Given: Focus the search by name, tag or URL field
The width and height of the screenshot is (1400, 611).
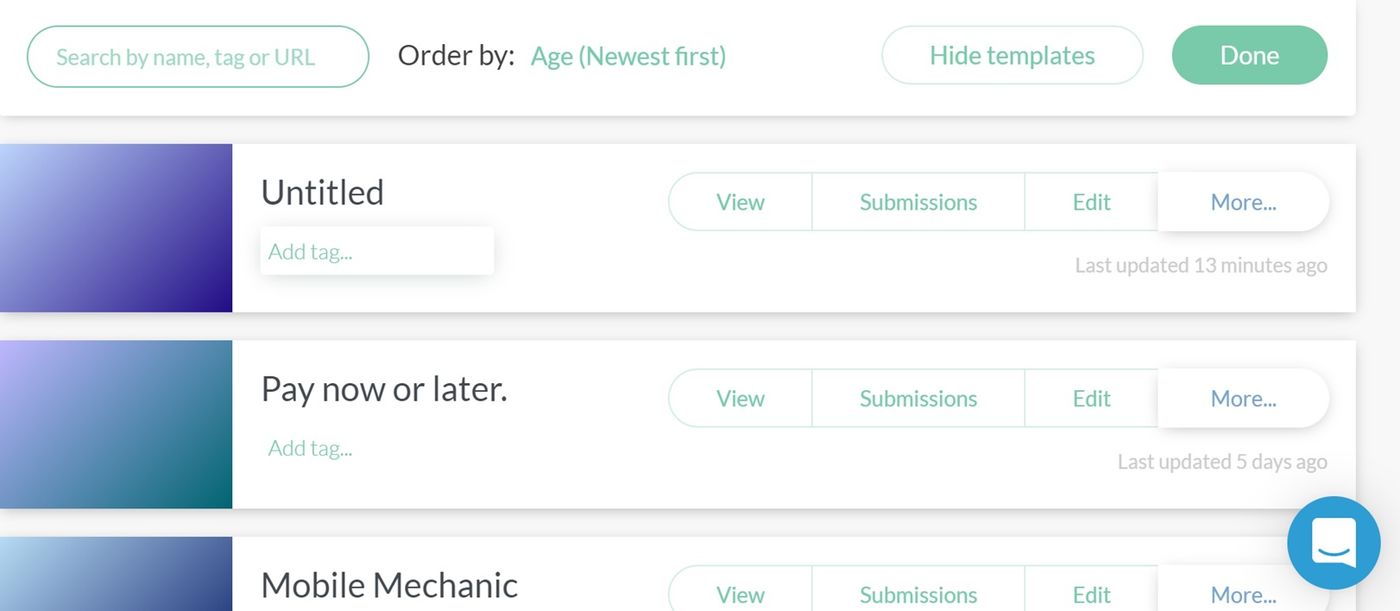Looking at the screenshot, I should 197,56.
